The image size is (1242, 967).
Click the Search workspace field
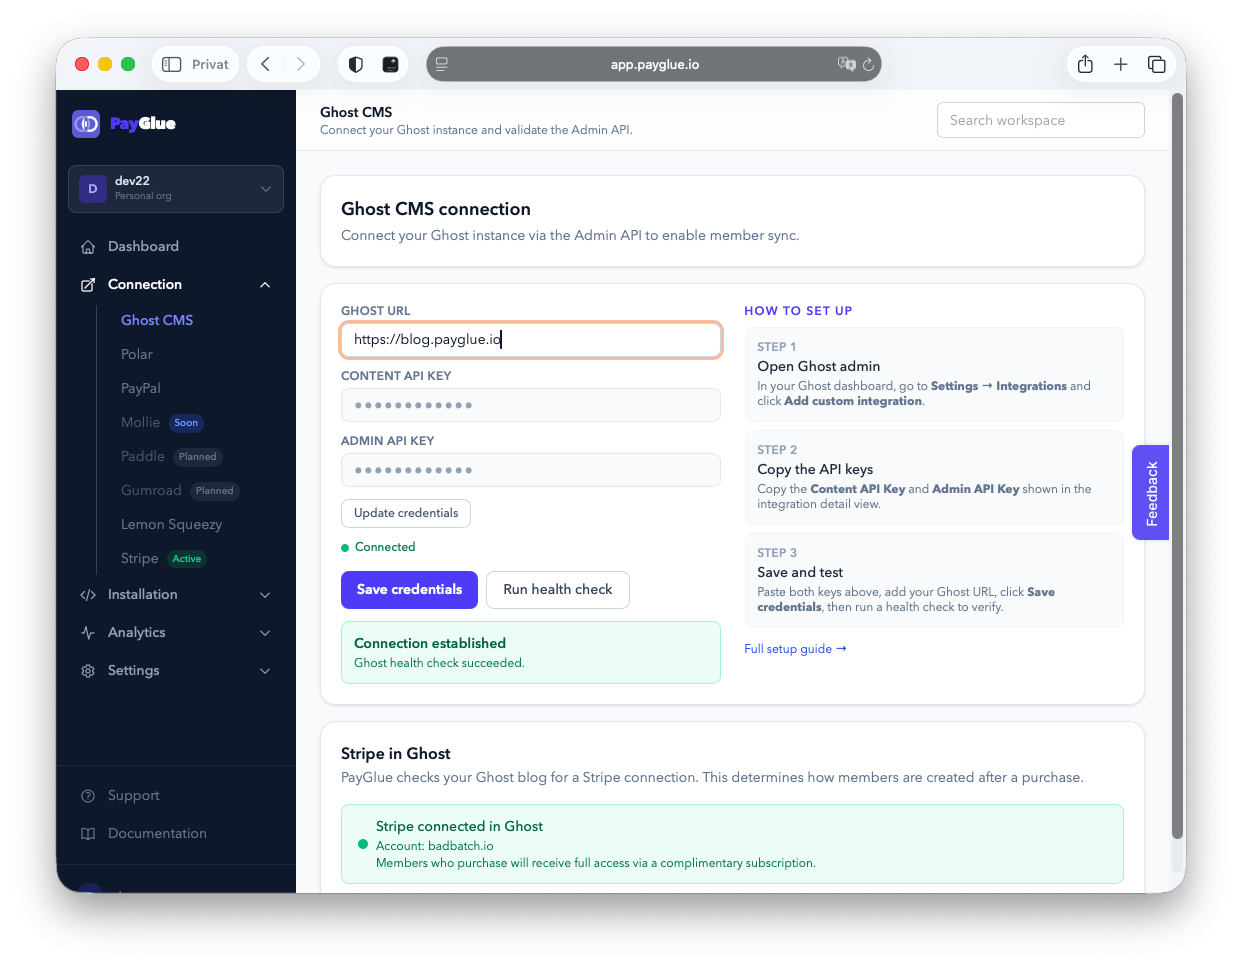tap(1041, 120)
